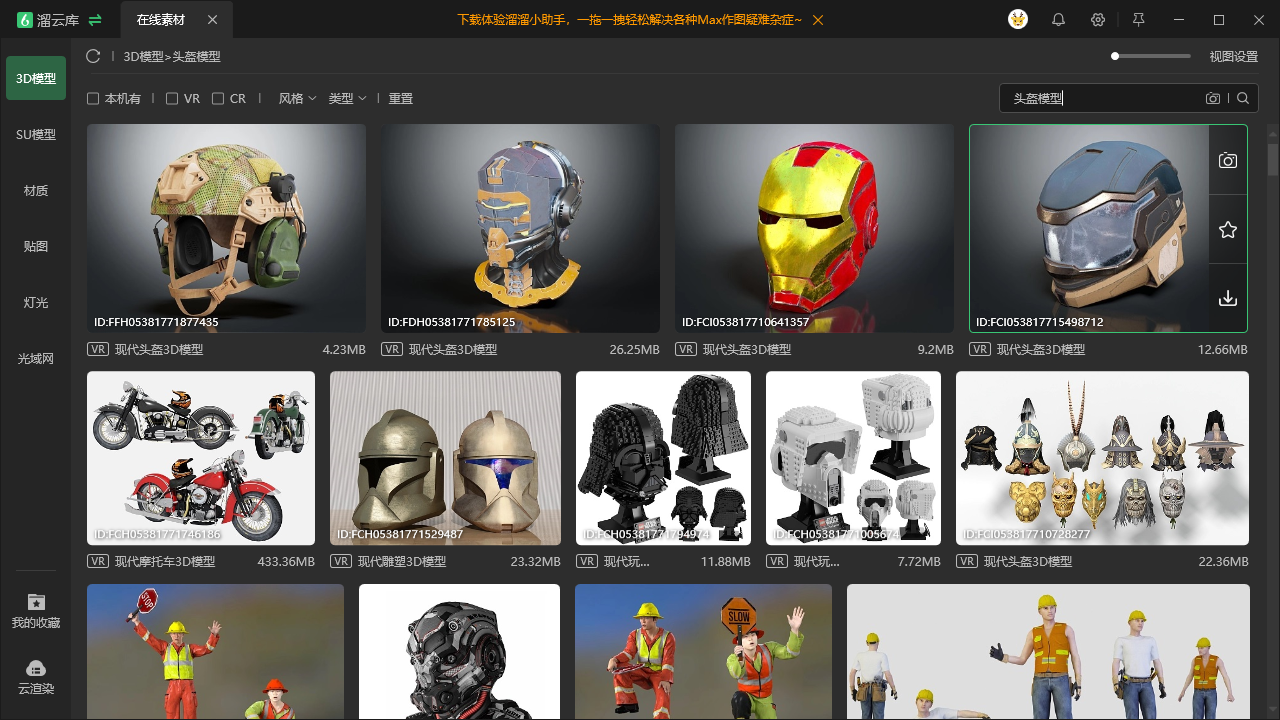This screenshot has height=720, width=1280.
Task: Open the white brick trooper helmet thumbnail
Action: [x=853, y=458]
